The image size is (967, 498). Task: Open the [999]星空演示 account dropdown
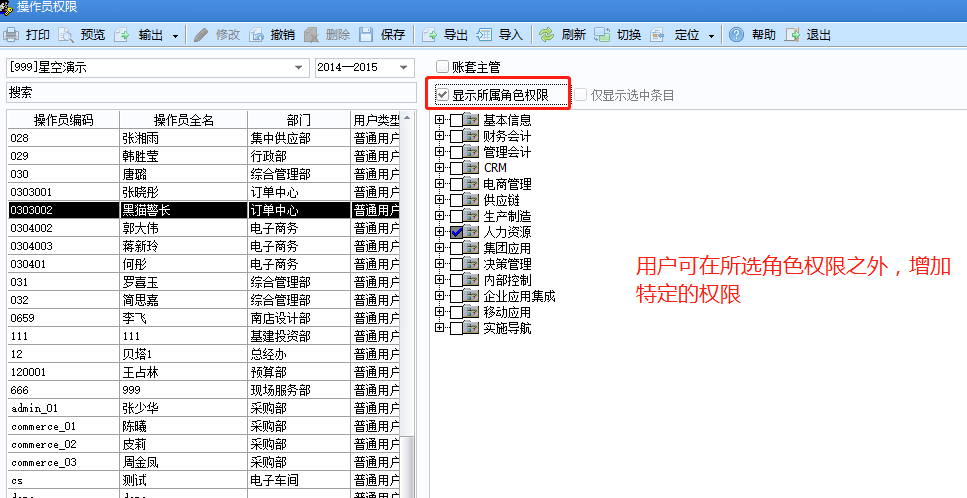click(x=299, y=68)
